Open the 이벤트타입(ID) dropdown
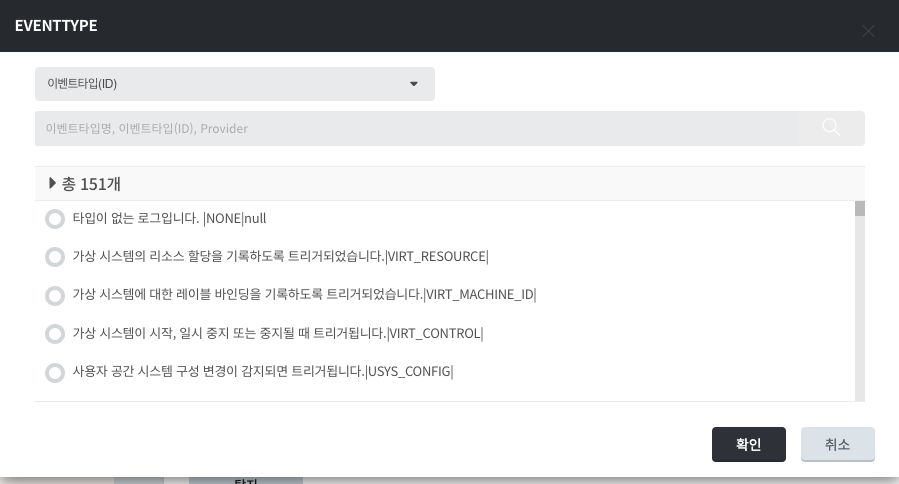The width and height of the screenshot is (899, 484). 234,84
